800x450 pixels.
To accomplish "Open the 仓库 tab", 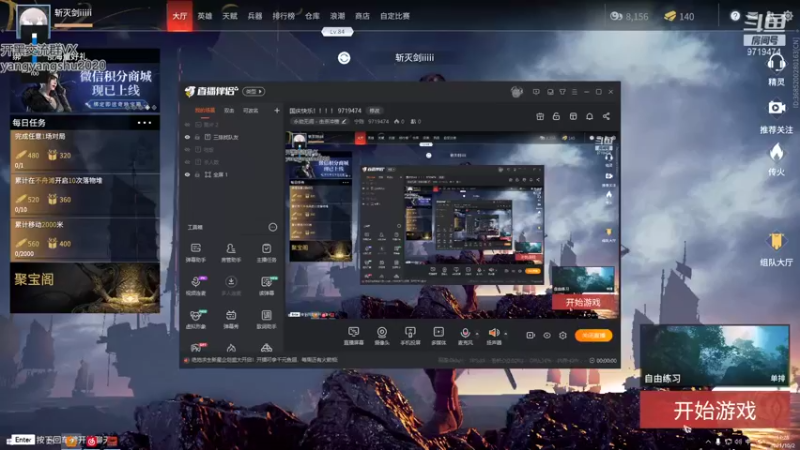I will click(x=312, y=16).
